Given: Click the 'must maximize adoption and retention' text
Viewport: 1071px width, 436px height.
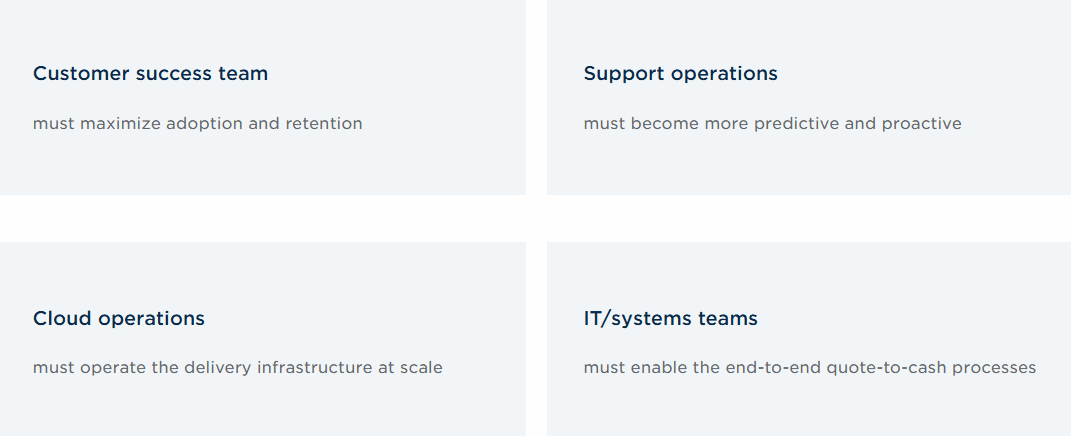Looking at the screenshot, I should point(197,124).
